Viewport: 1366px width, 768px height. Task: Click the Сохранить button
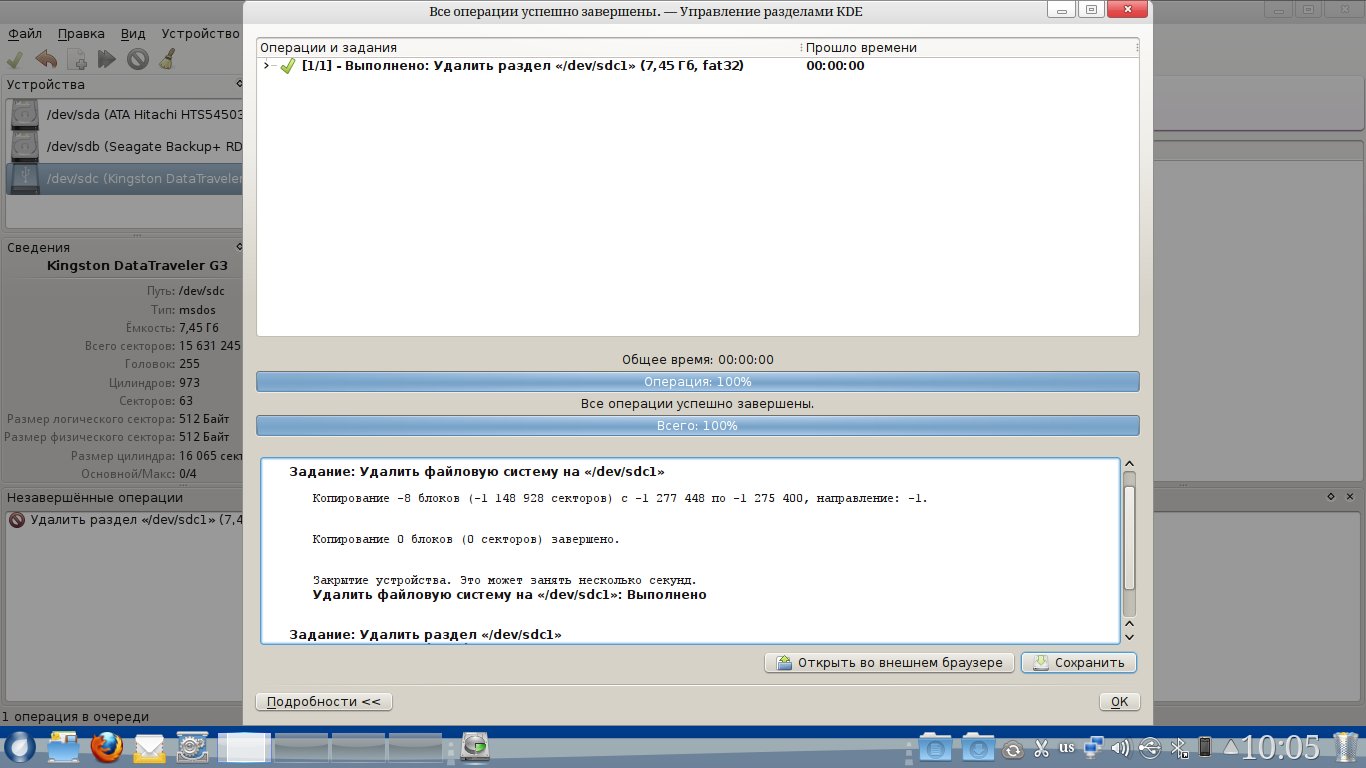1079,663
